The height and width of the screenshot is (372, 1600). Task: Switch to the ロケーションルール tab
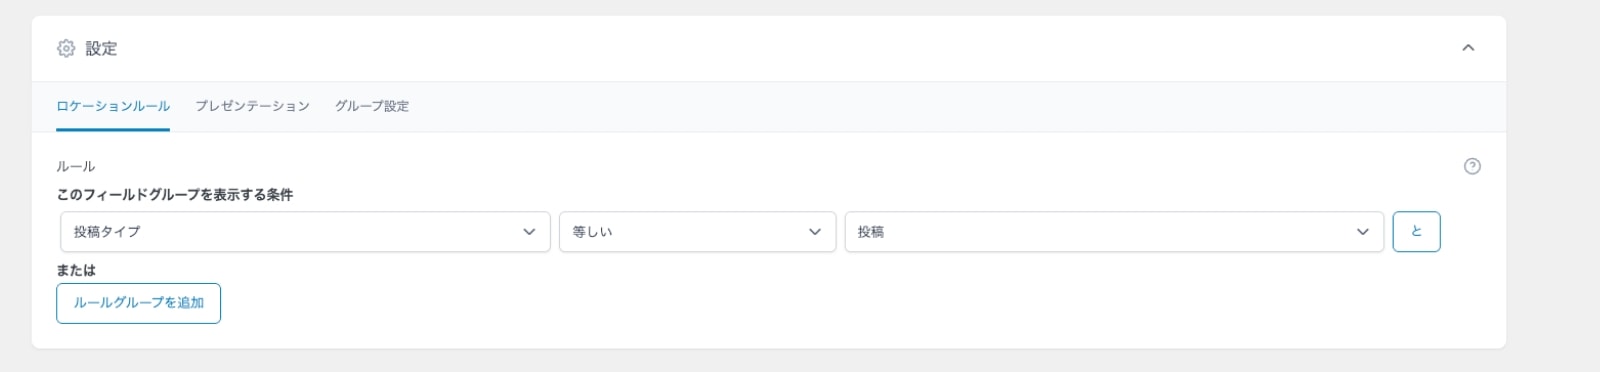click(113, 106)
